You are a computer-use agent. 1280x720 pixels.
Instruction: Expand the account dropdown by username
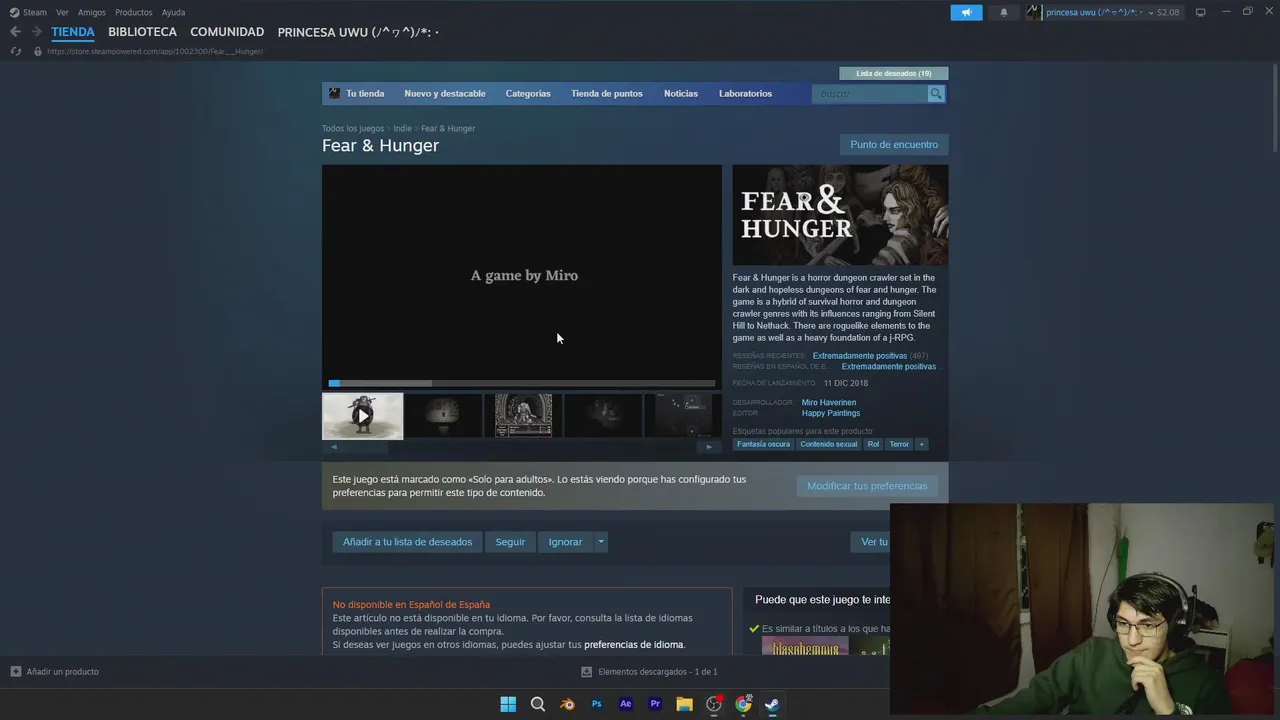(x=1151, y=12)
